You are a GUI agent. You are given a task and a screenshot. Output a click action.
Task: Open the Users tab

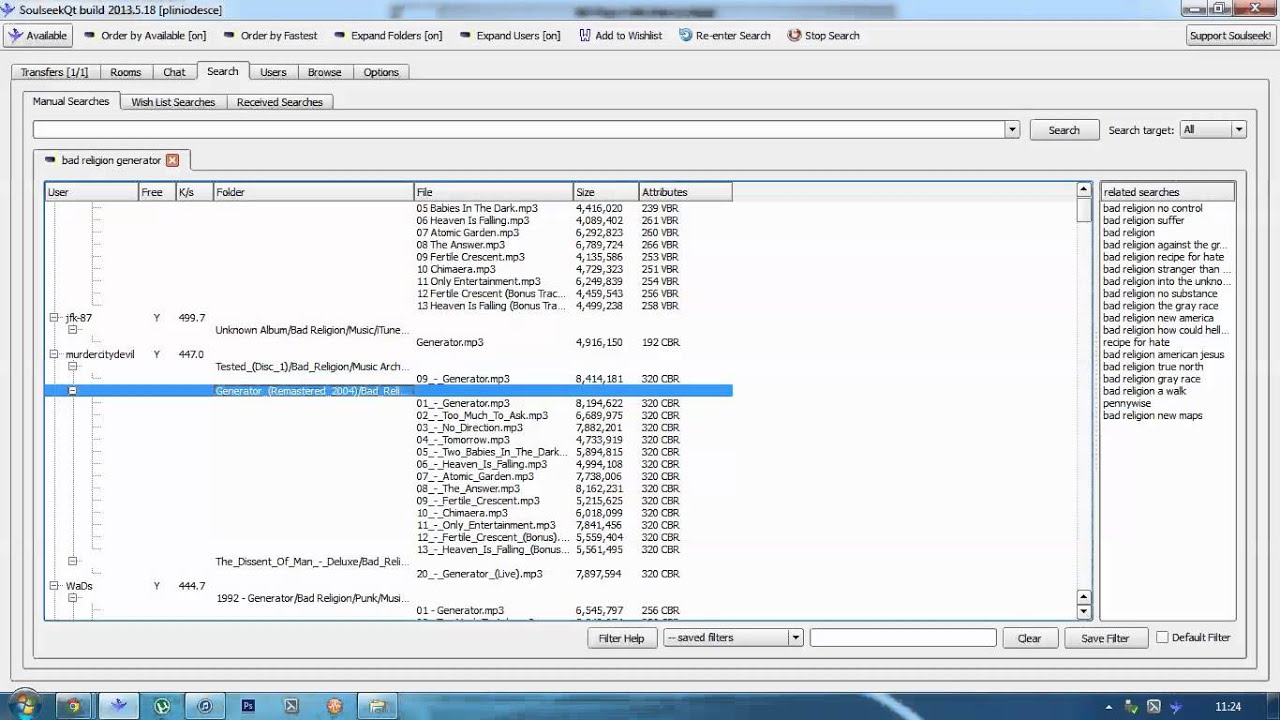273,72
